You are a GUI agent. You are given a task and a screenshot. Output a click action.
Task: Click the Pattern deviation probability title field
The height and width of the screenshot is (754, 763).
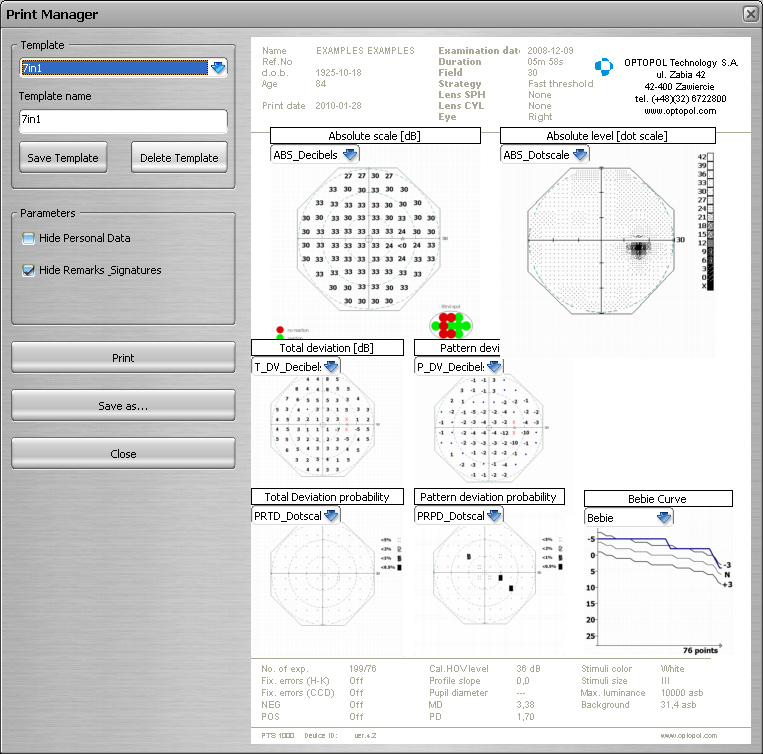[489, 497]
